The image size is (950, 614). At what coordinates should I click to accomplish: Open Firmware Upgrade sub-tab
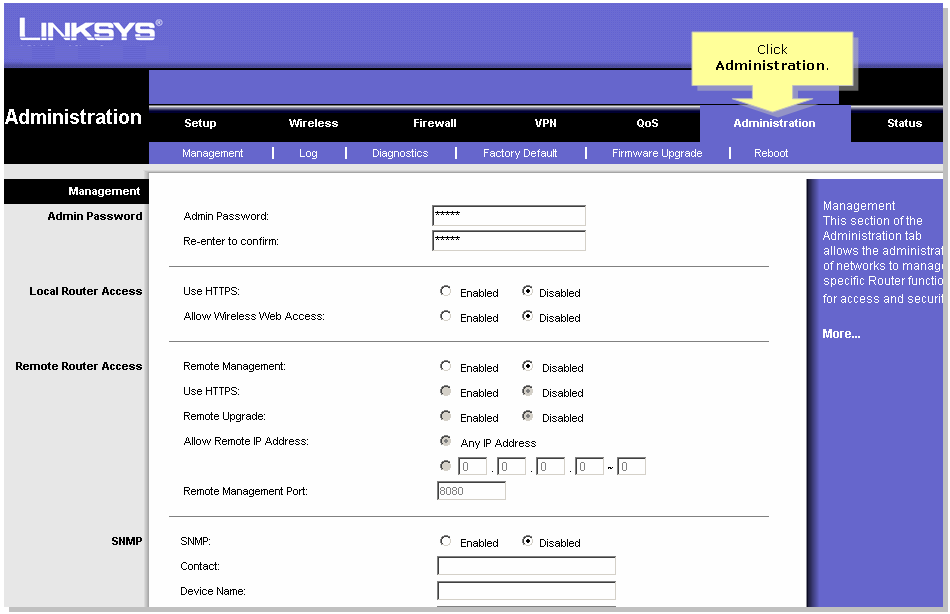[x=657, y=153]
